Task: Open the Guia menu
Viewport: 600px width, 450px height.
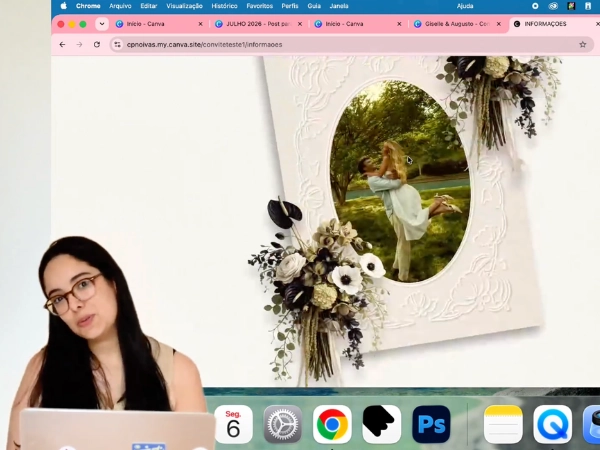Action: [314, 6]
